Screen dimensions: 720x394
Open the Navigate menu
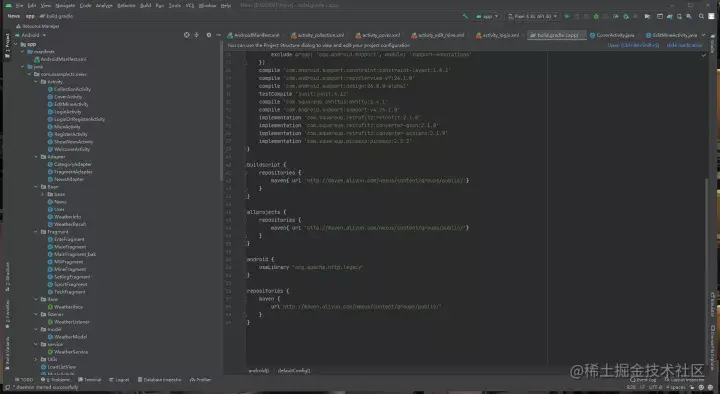point(65,6)
